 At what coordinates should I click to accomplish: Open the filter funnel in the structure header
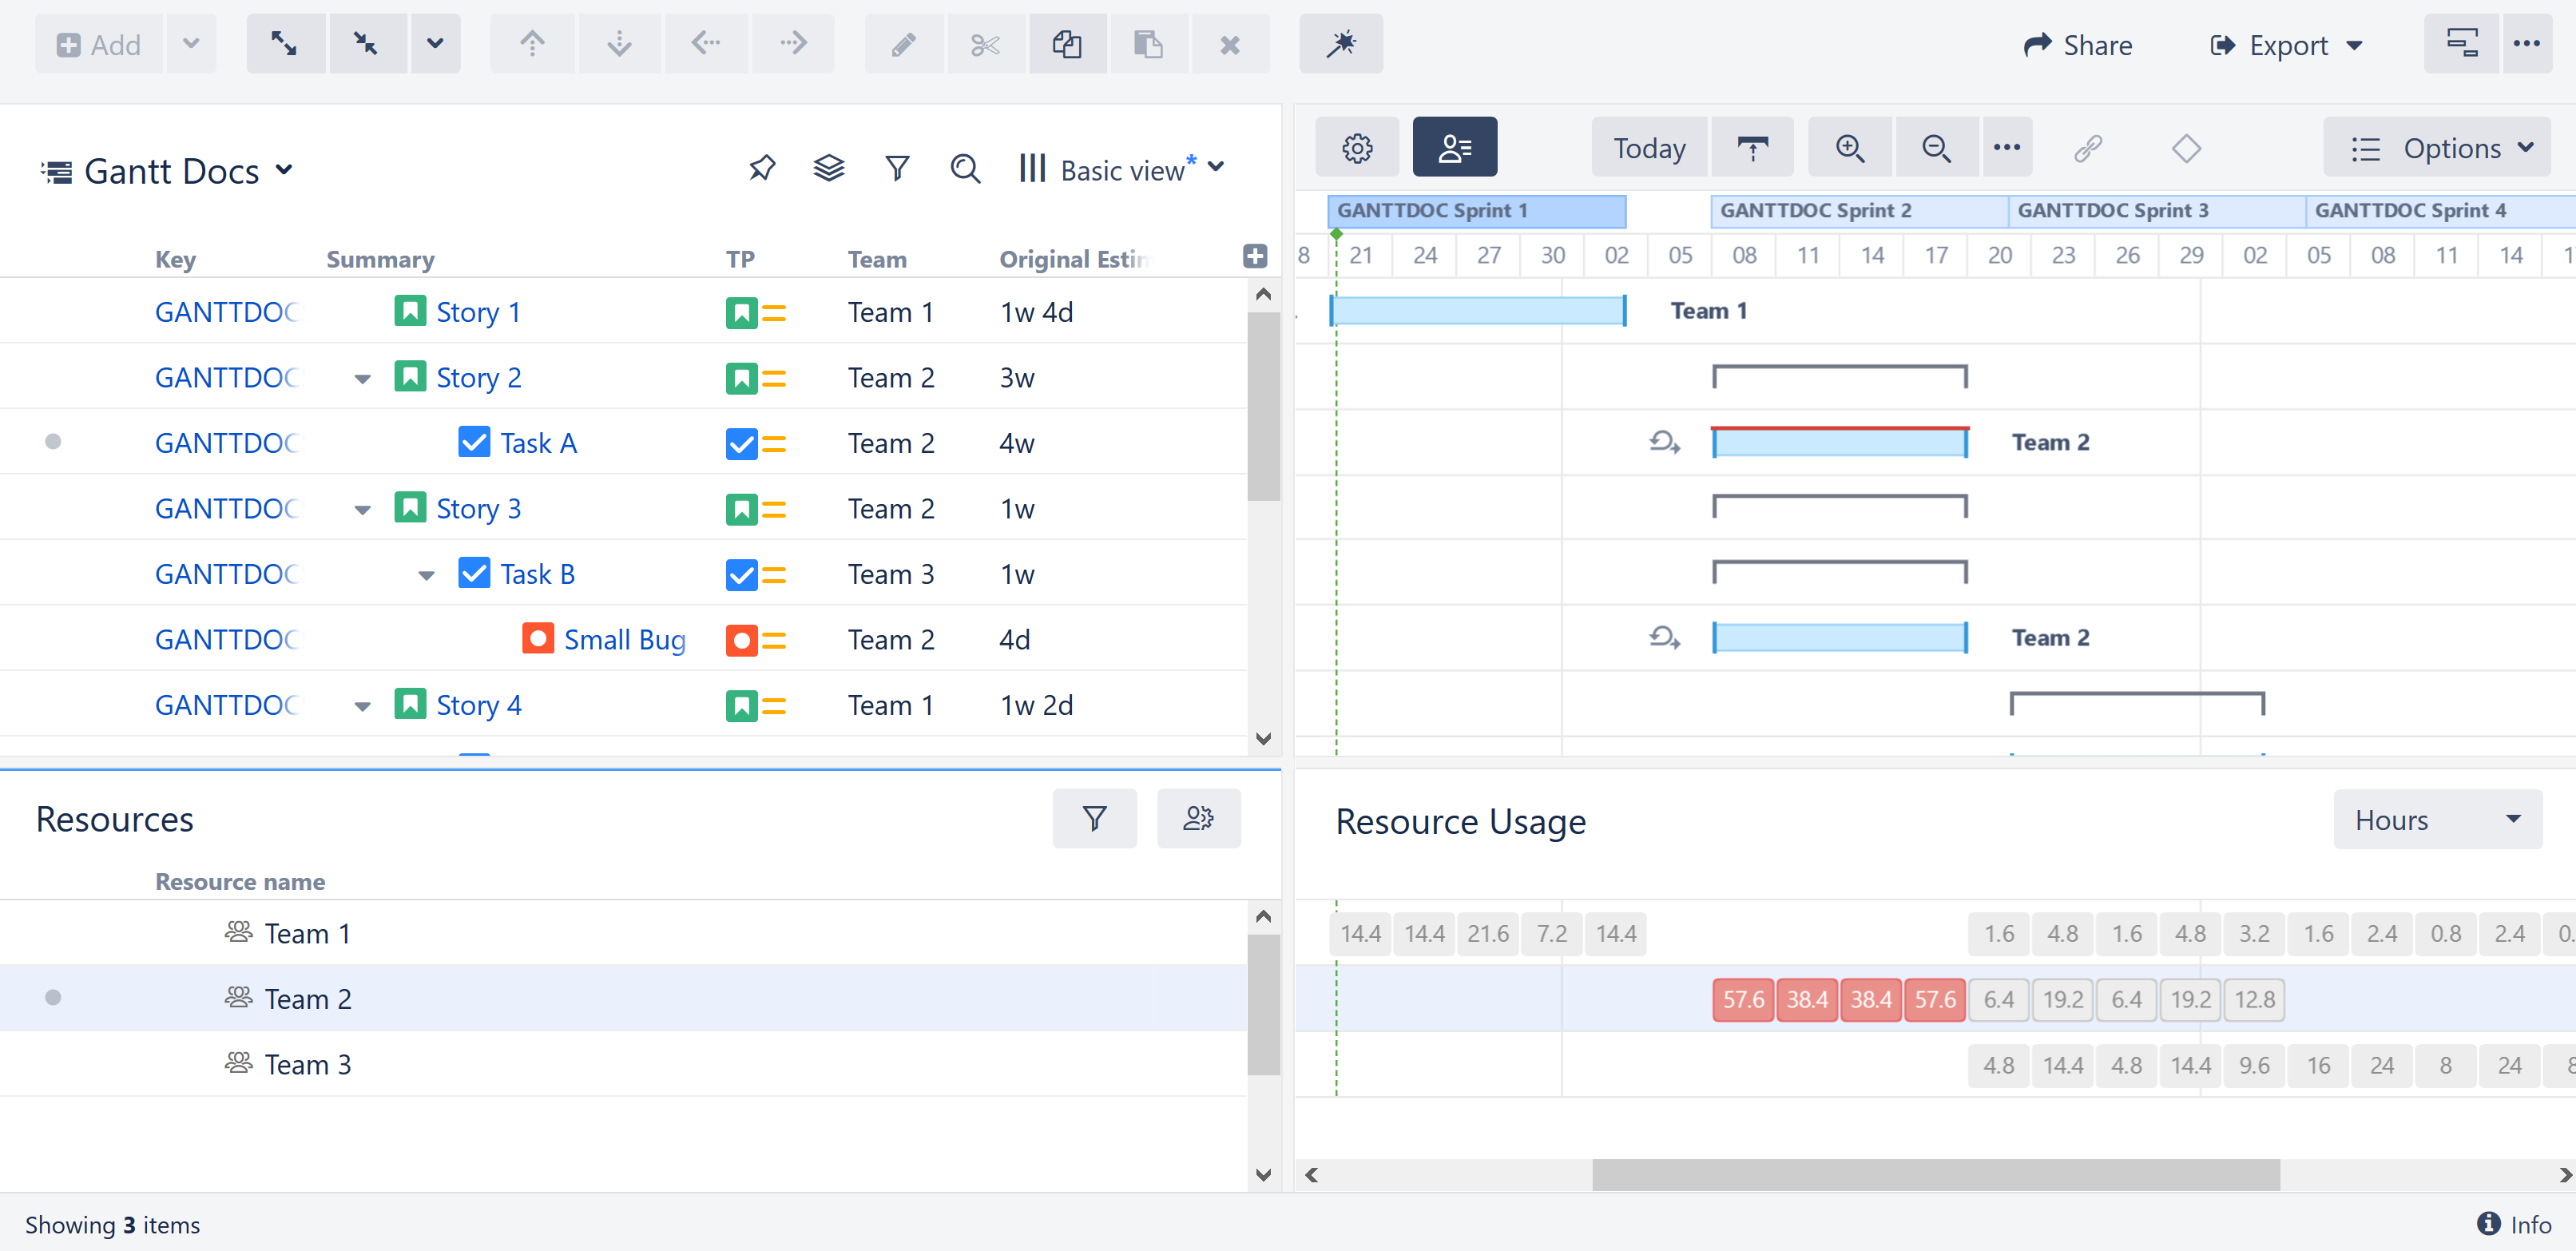(x=897, y=168)
